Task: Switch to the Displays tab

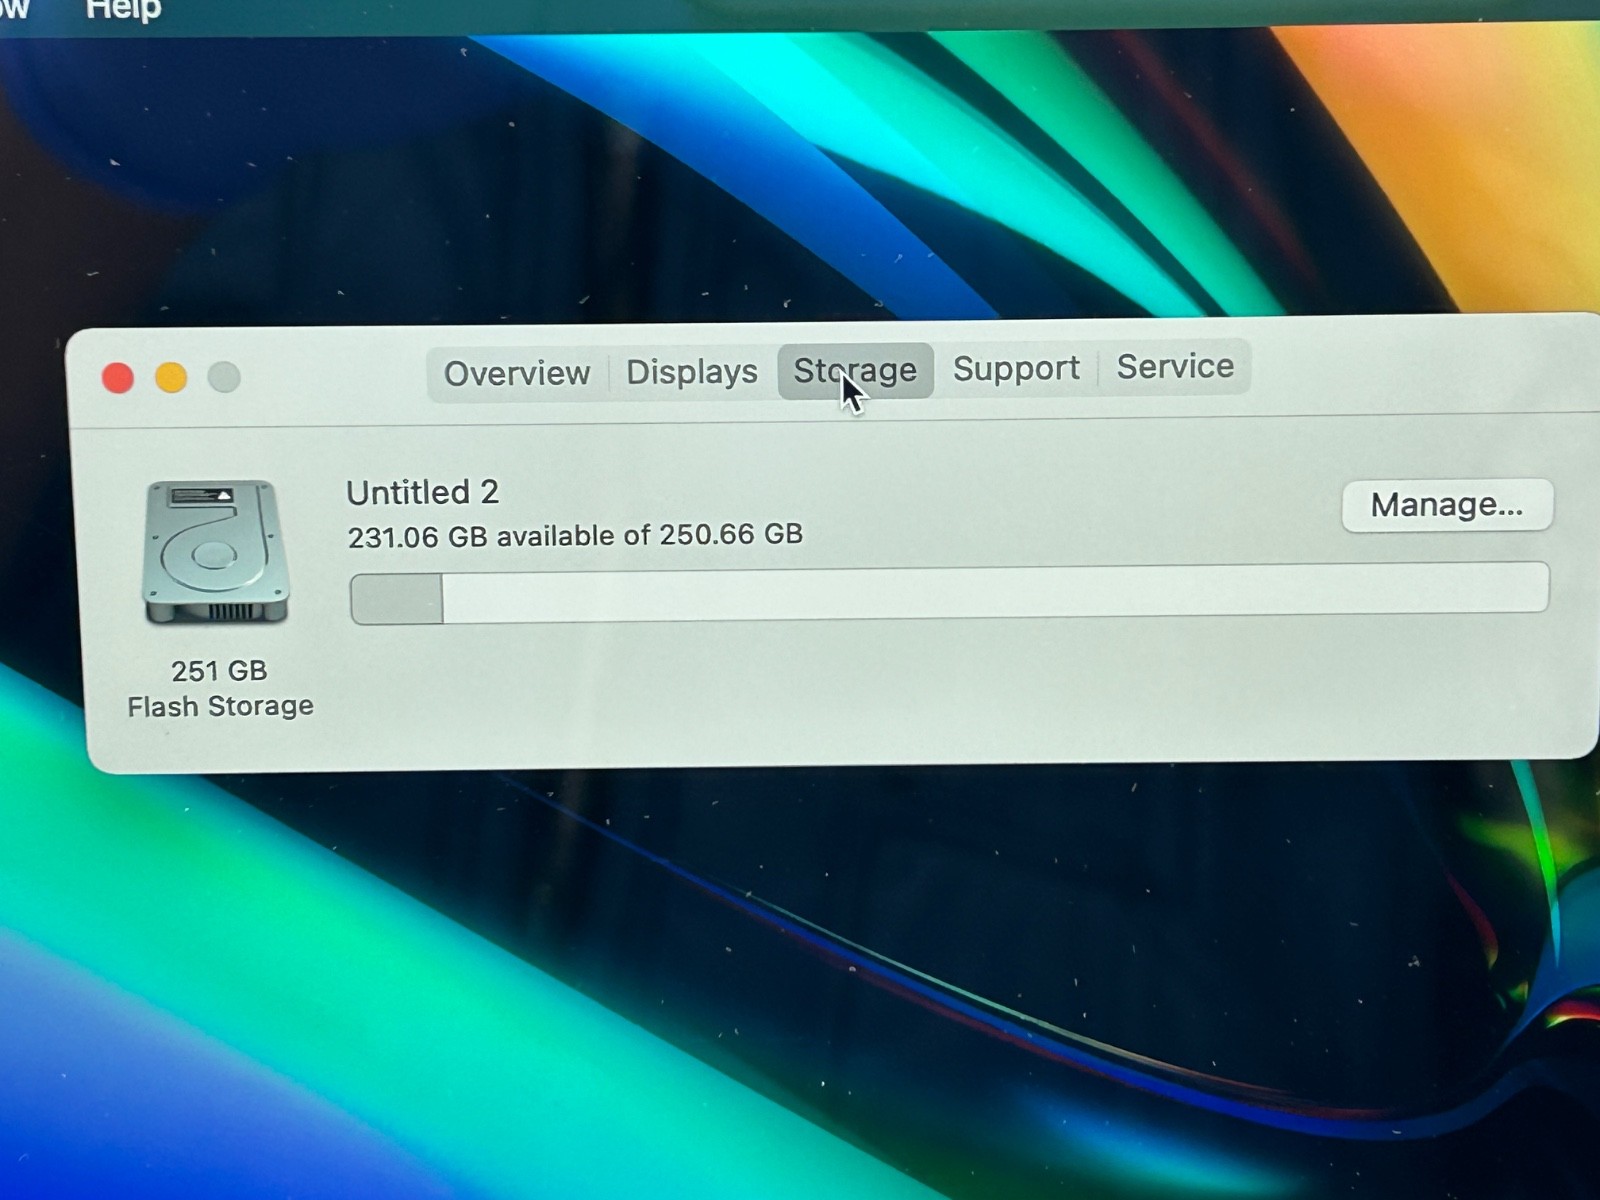Action: pyautogui.click(x=692, y=372)
